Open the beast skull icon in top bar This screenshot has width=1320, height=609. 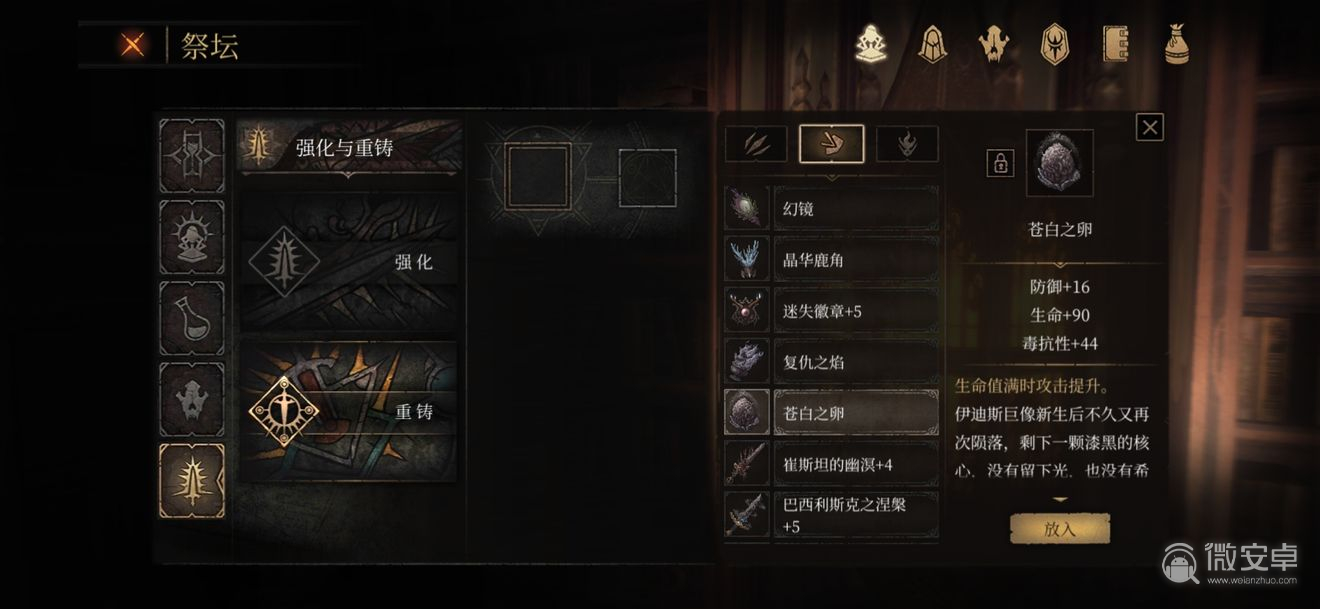995,44
